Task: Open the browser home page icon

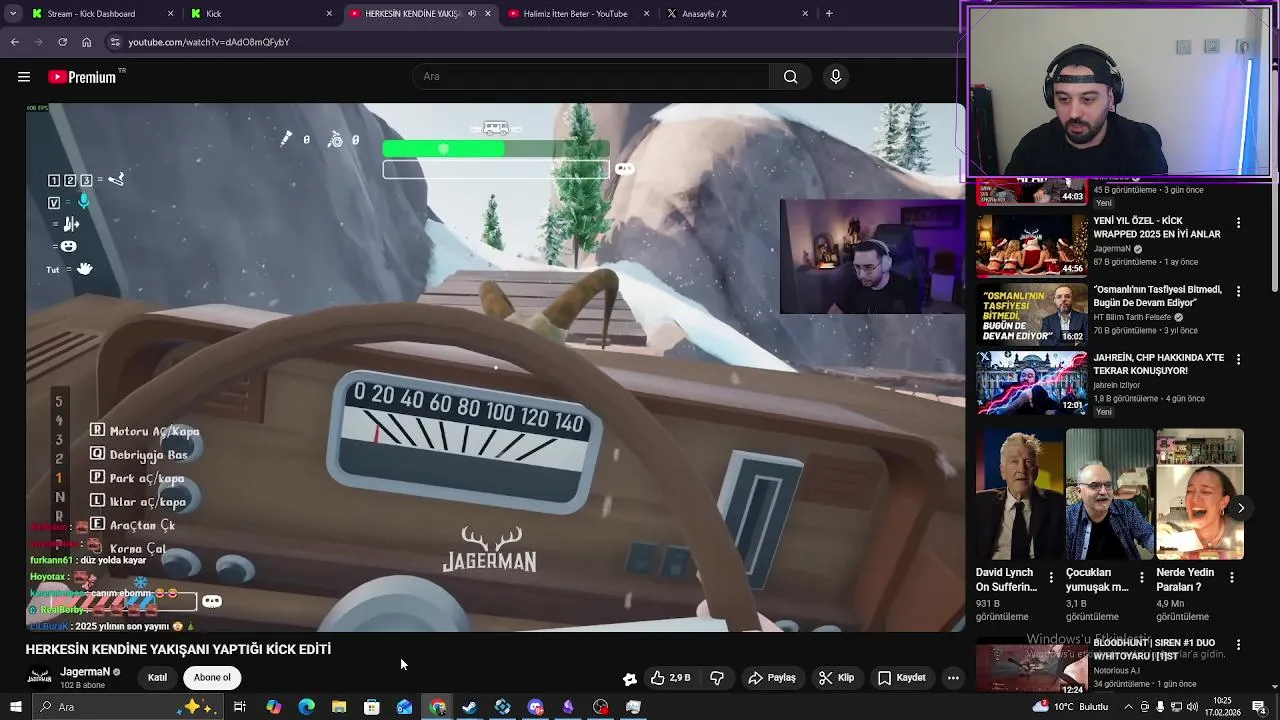Action: (x=87, y=42)
